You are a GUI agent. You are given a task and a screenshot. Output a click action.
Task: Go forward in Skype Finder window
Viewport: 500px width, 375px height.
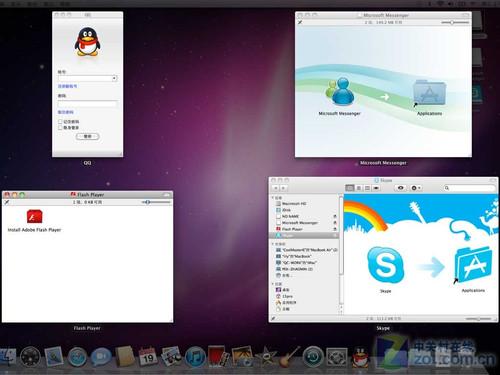283,188
